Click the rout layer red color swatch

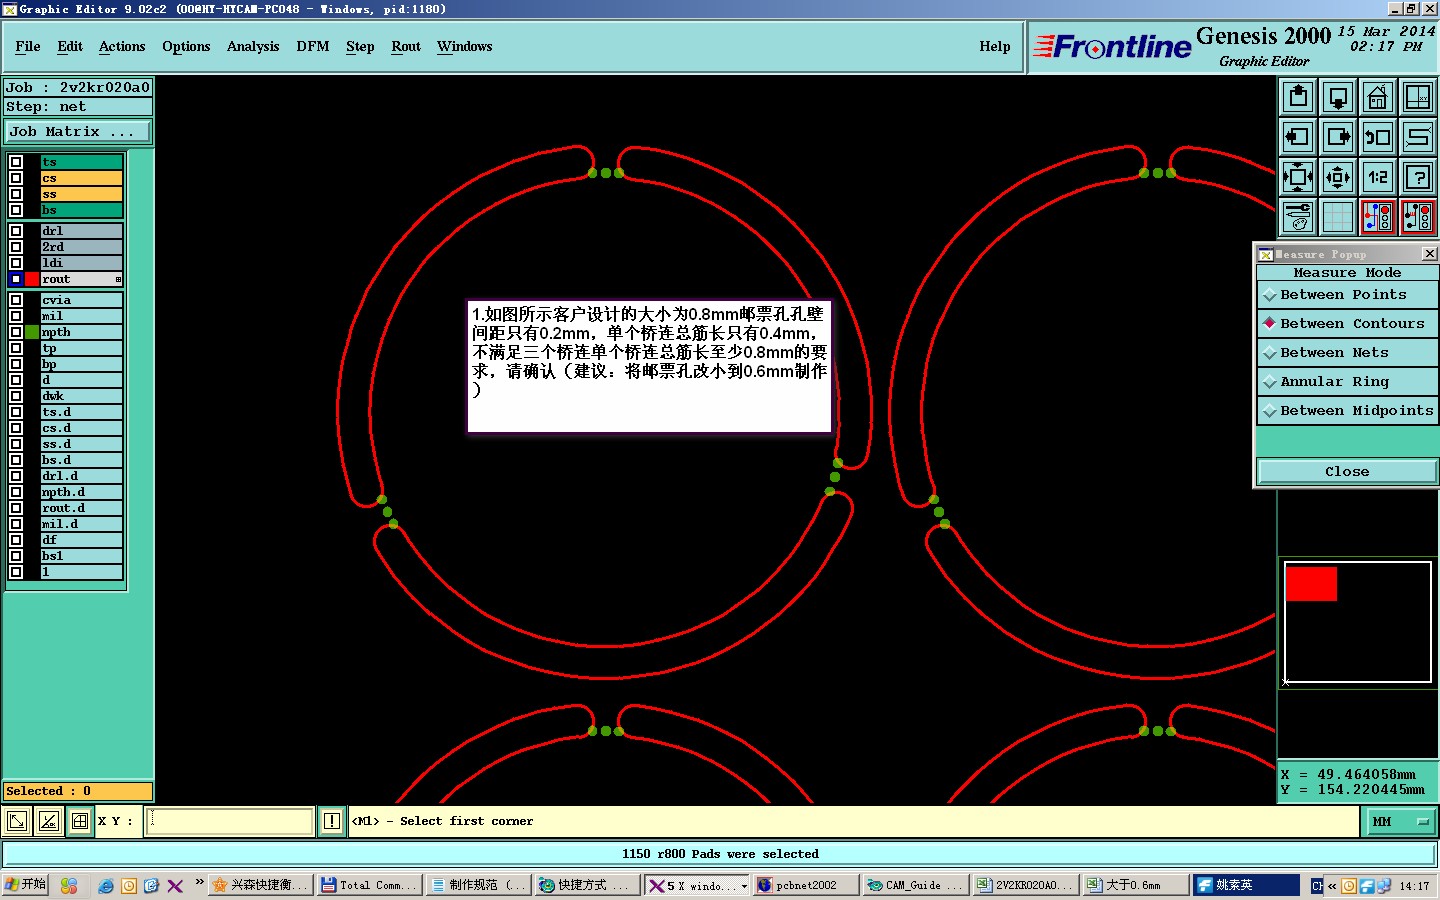tap(32, 279)
